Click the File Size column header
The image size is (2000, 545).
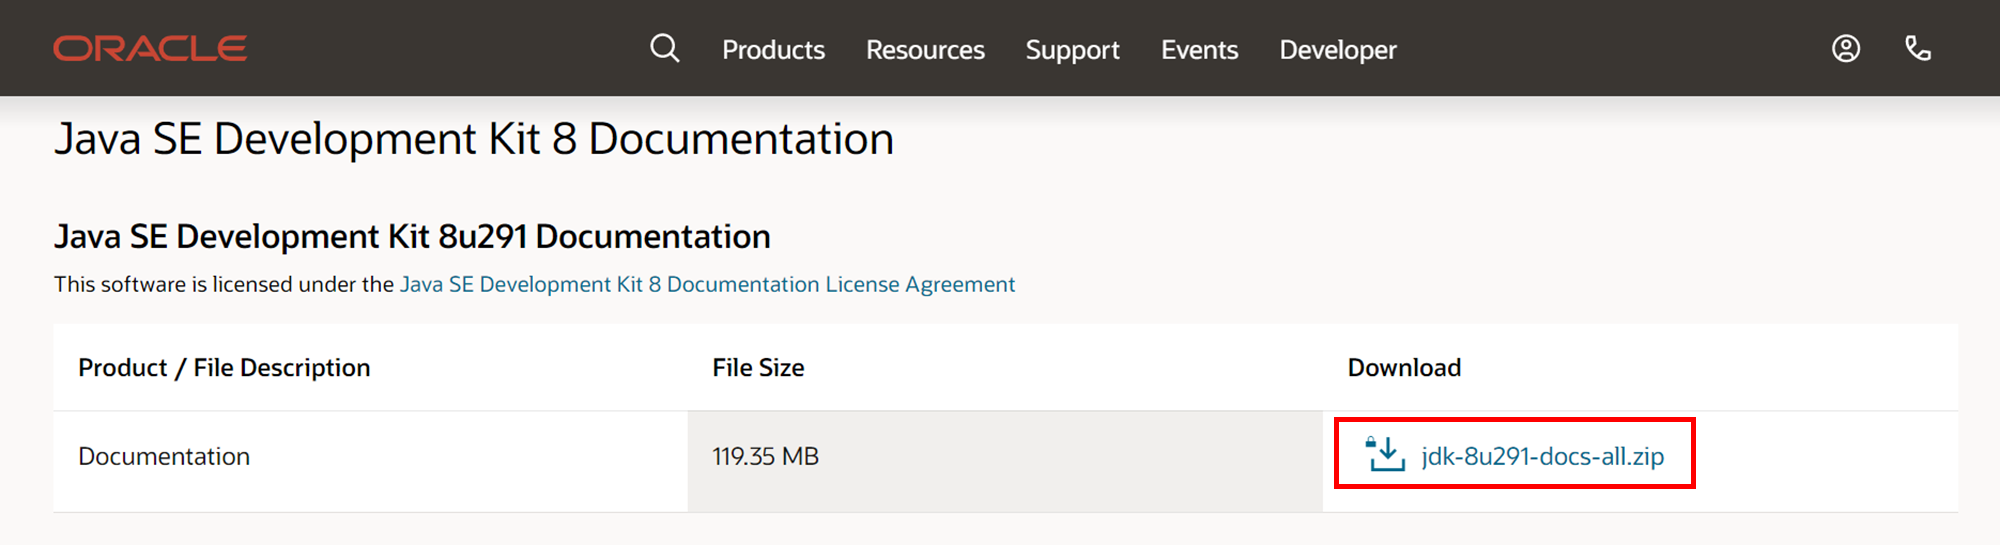758,367
